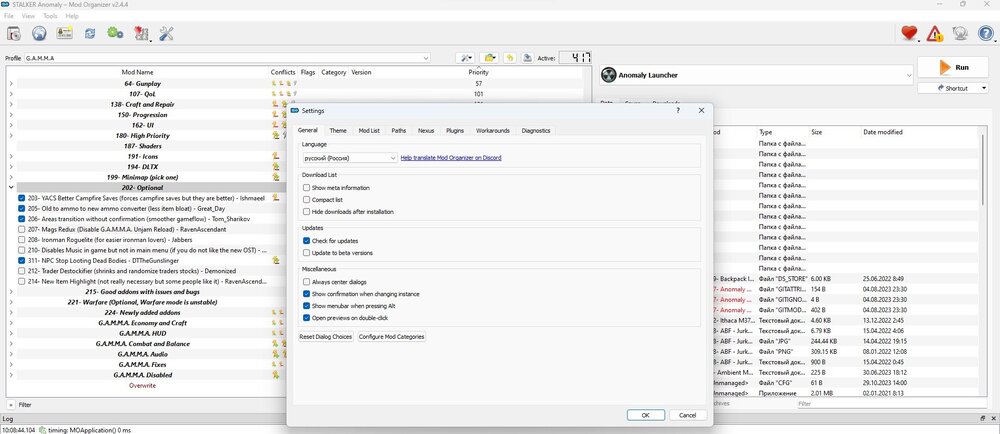
Task: Open executables editor with green gears icon
Action: point(115,34)
